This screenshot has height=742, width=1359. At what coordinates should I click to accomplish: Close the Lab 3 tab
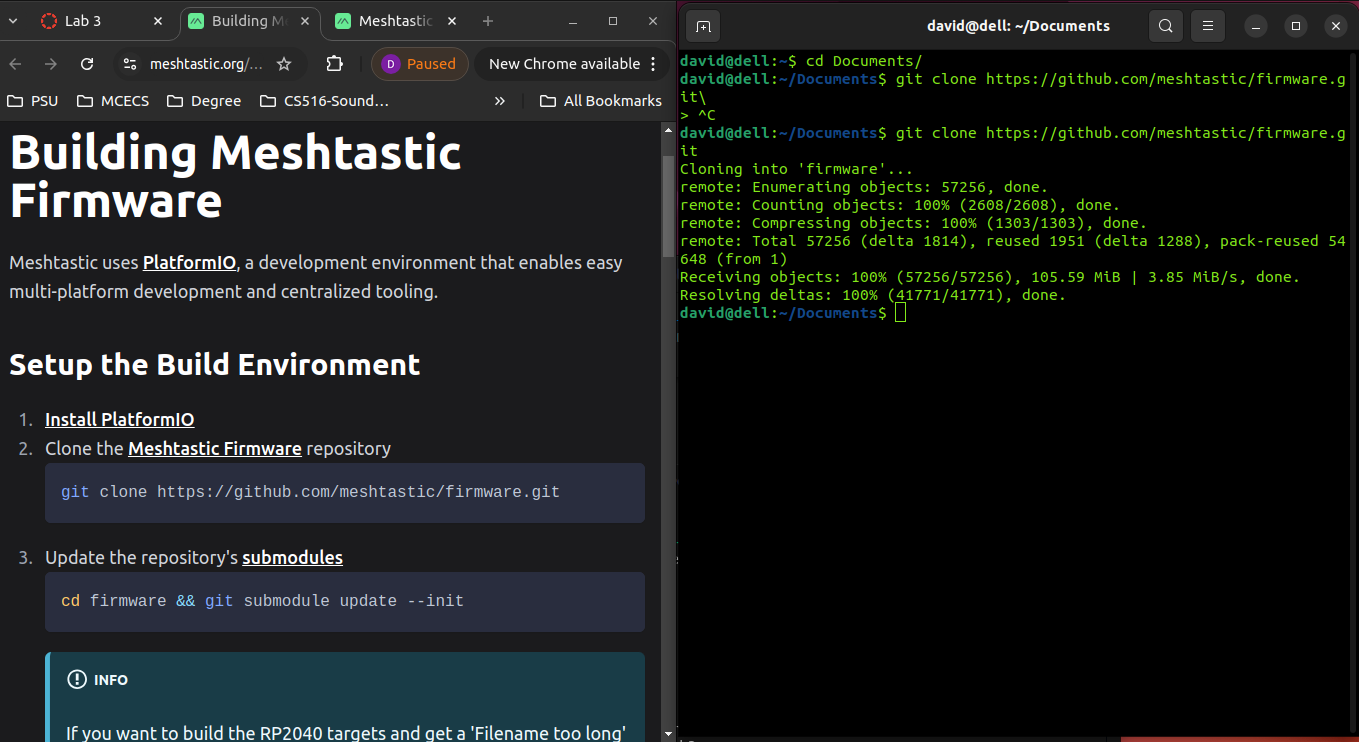159,21
